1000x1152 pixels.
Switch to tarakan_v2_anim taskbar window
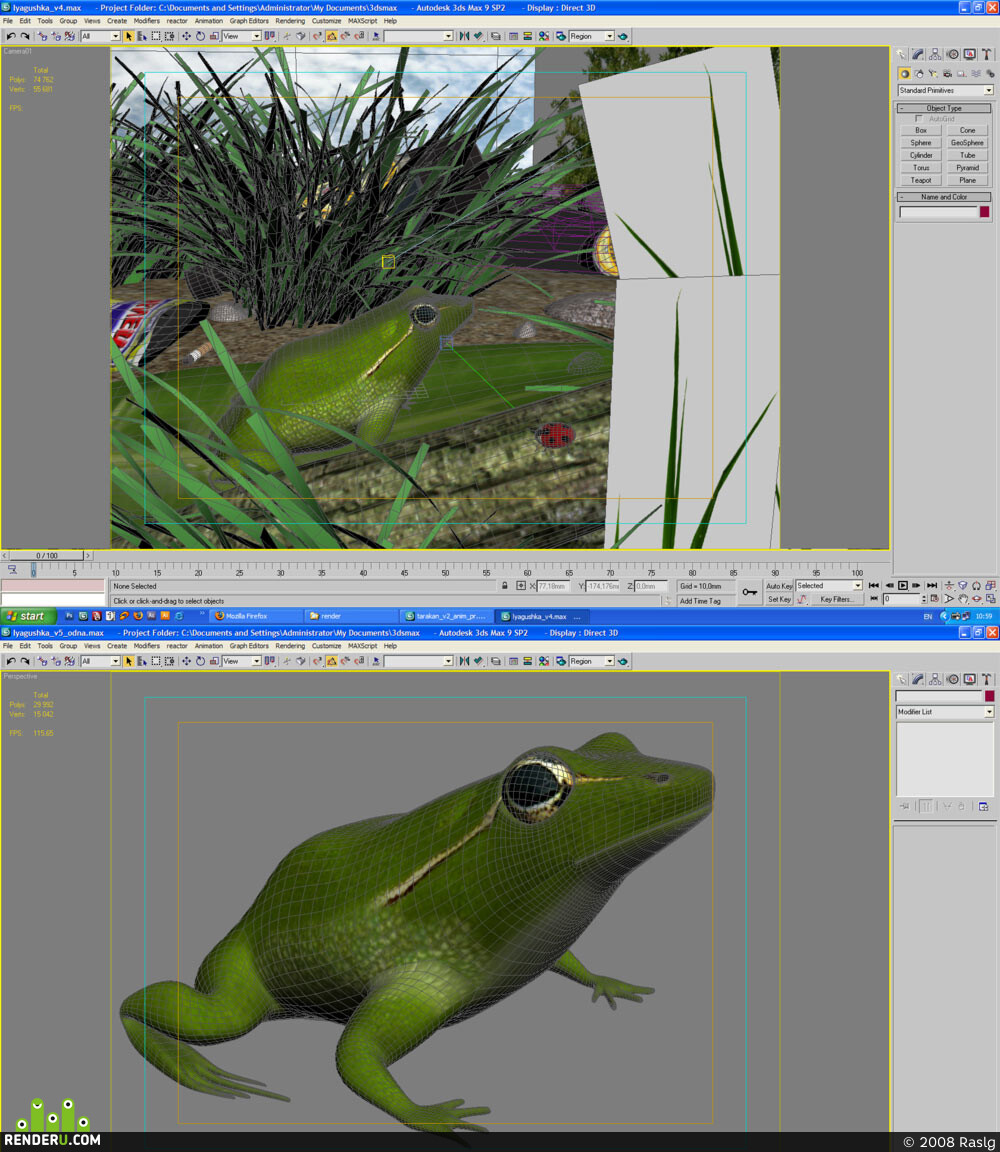tap(446, 616)
